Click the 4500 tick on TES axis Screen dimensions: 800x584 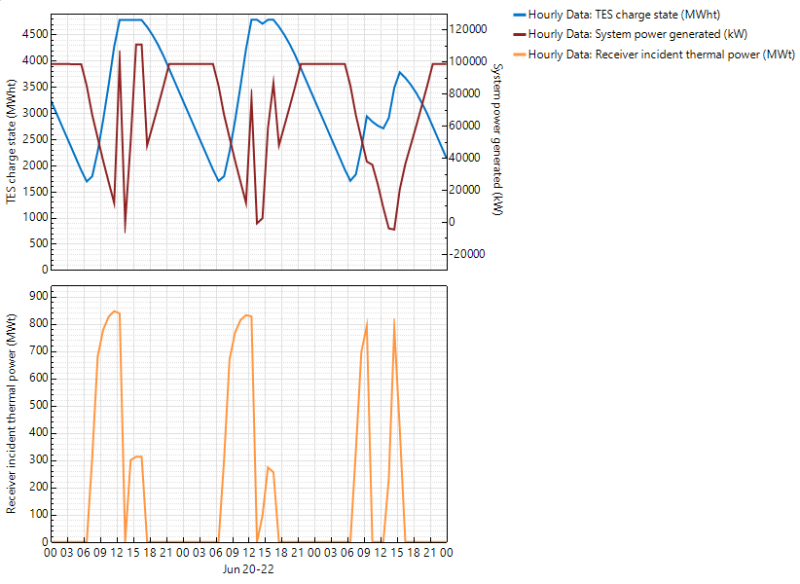point(32,34)
